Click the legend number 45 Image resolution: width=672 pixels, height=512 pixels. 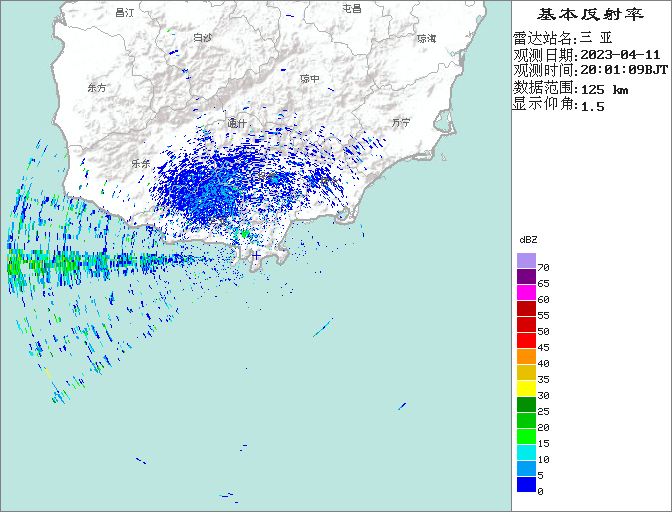(543, 347)
